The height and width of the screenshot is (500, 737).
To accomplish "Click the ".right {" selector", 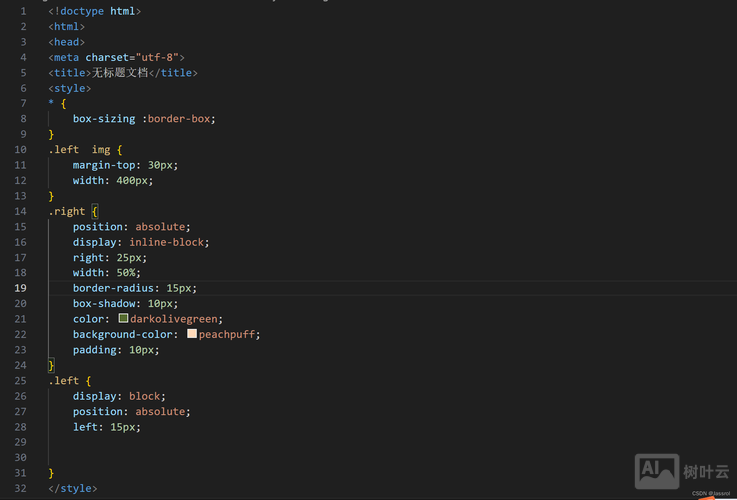I will (73, 211).
